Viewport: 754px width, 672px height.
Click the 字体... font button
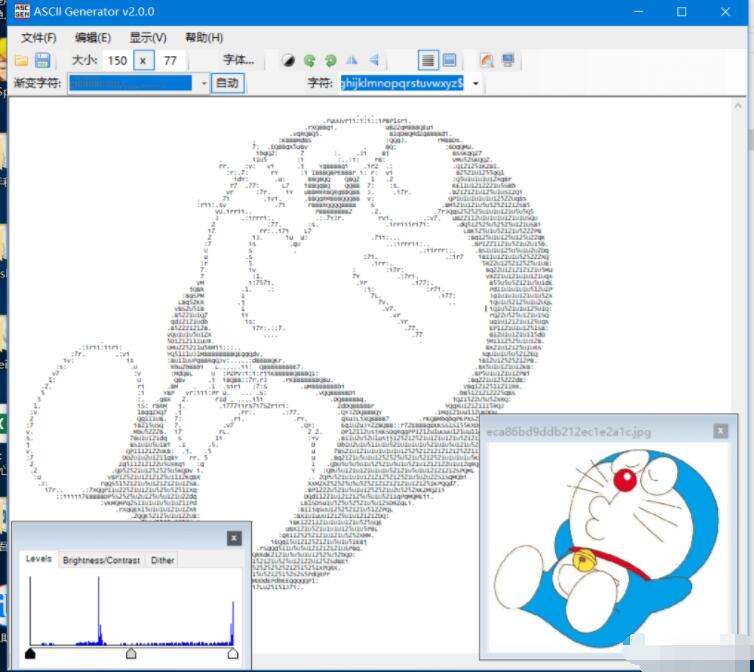[239, 60]
